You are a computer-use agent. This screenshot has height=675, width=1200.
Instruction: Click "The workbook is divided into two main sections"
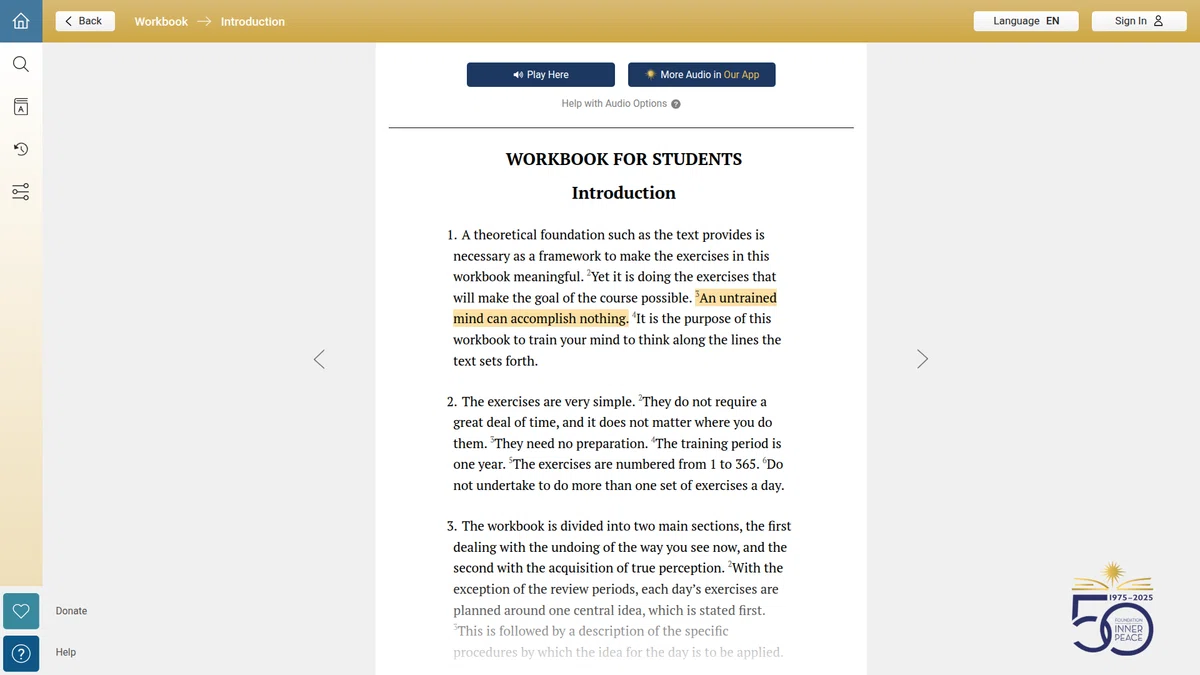[601, 526]
